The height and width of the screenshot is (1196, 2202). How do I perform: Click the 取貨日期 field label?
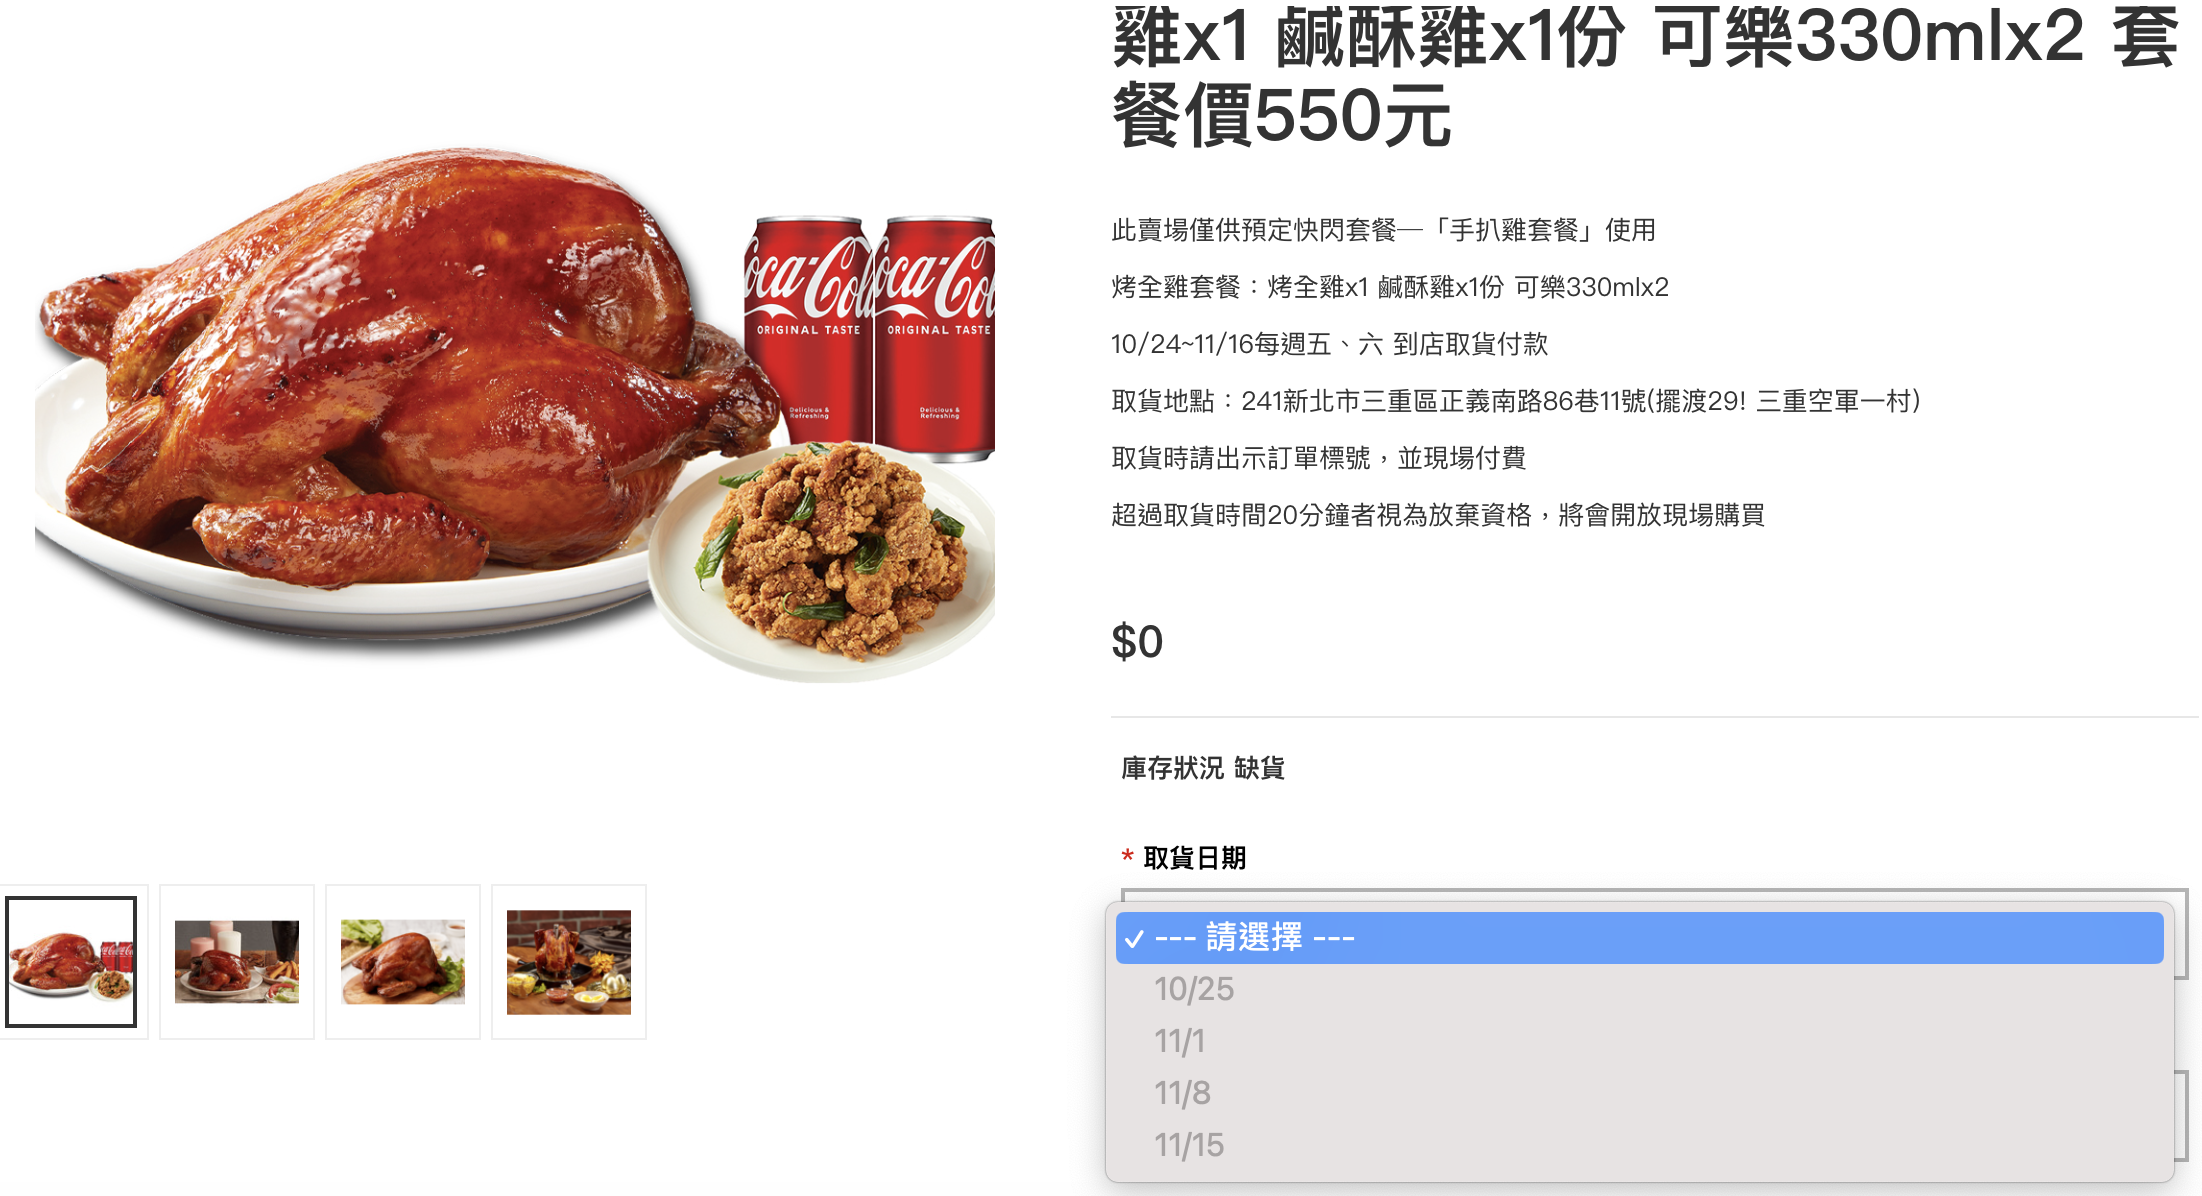click(x=1194, y=858)
